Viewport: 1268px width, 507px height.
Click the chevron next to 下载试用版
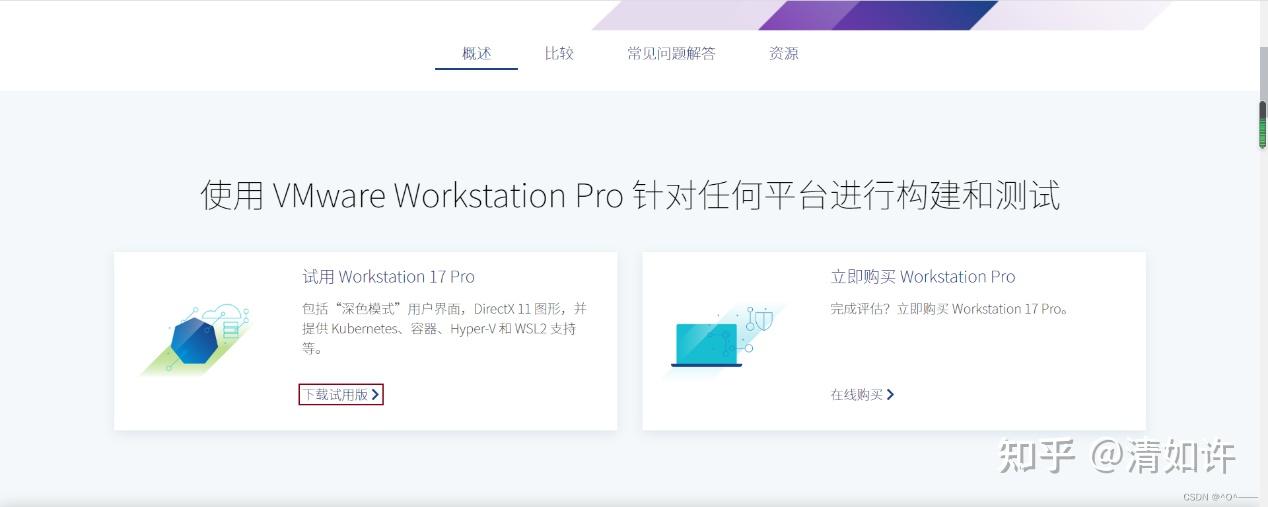375,395
